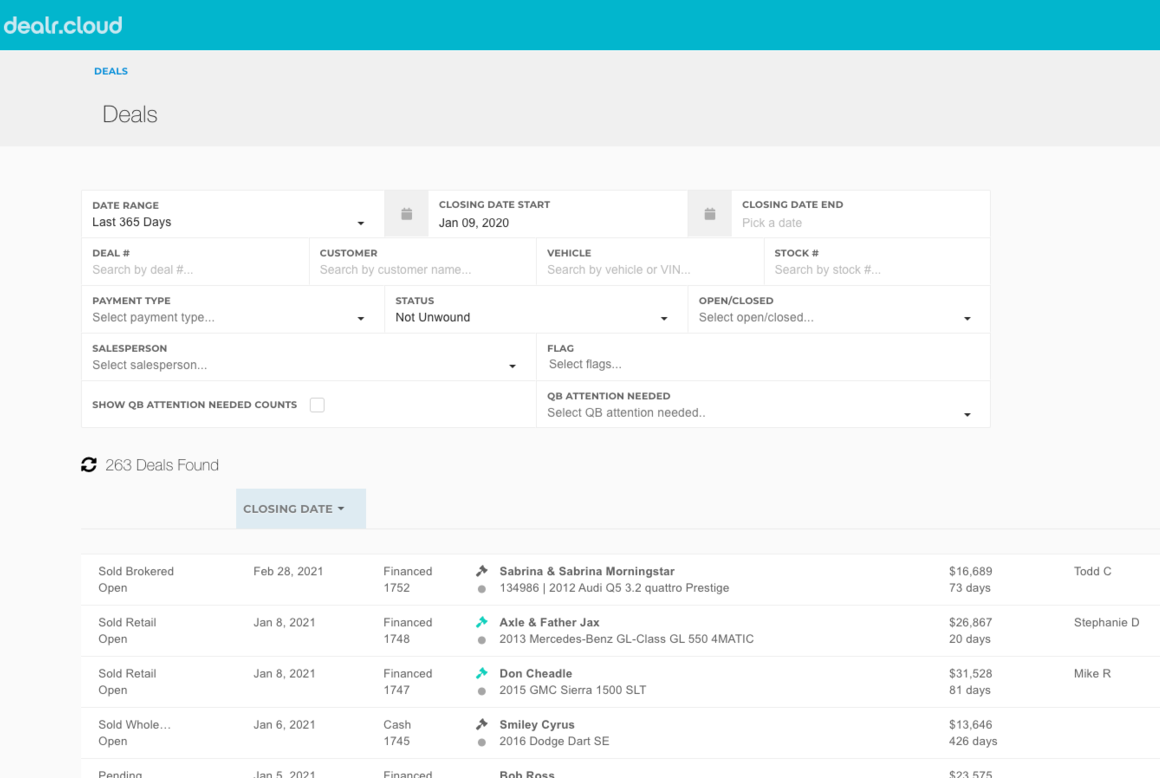Click the dealr.cloud logo
Viewport: 1160px width, 778px height.
(63, 25)
